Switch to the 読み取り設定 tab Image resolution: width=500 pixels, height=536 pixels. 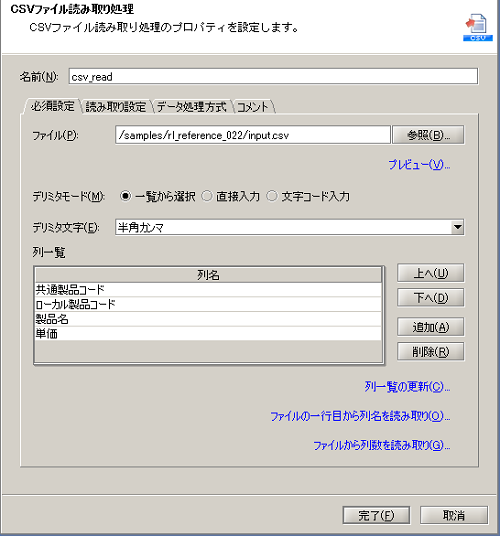116,107
